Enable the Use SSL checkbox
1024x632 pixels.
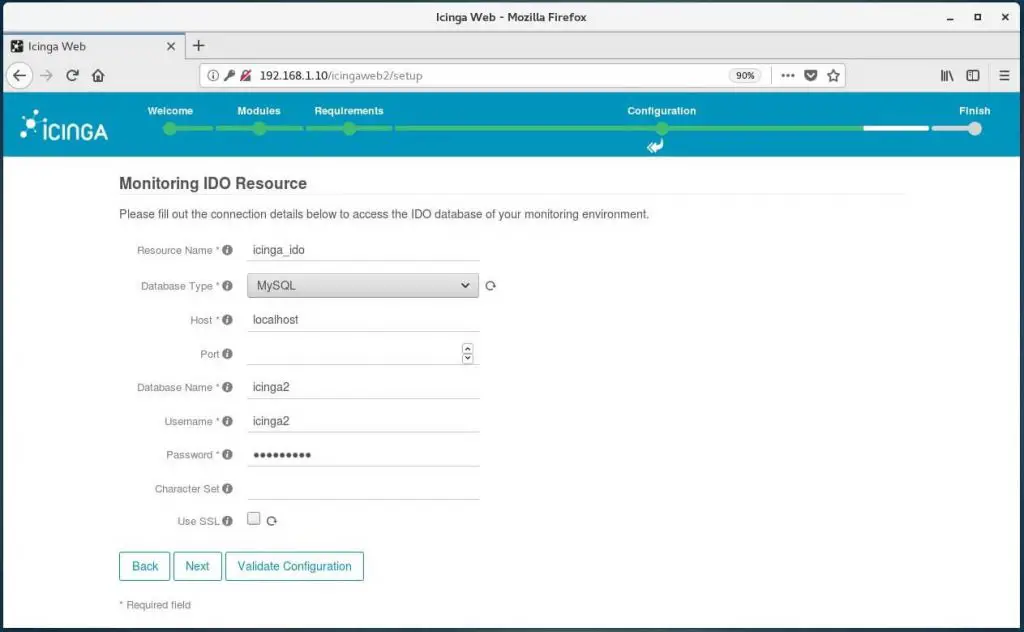click(x=253, y=518)
